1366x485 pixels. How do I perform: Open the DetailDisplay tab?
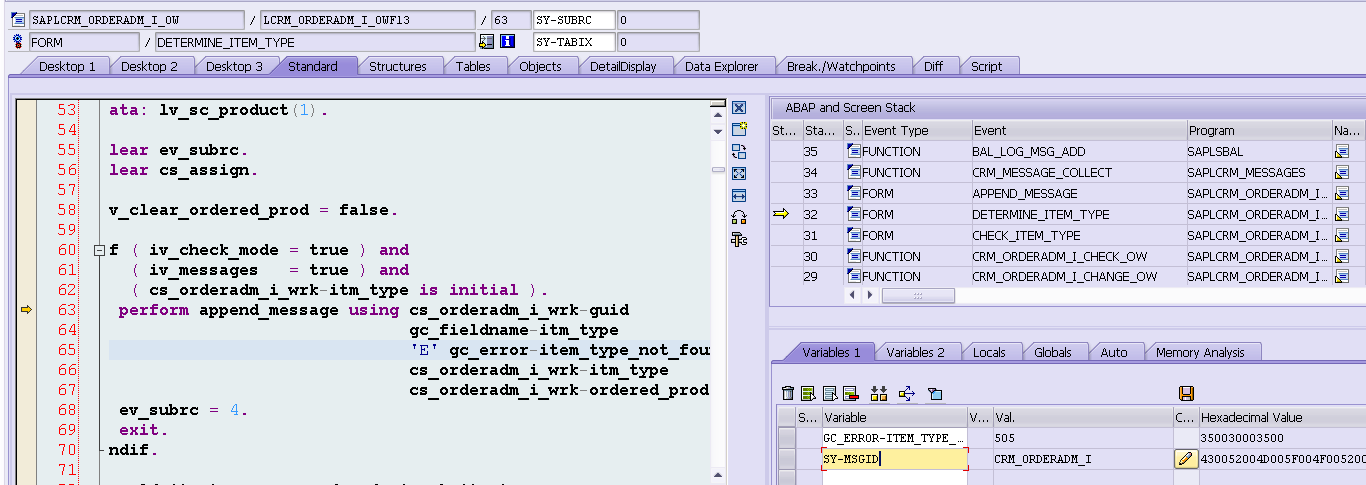(x=623, y=66)
